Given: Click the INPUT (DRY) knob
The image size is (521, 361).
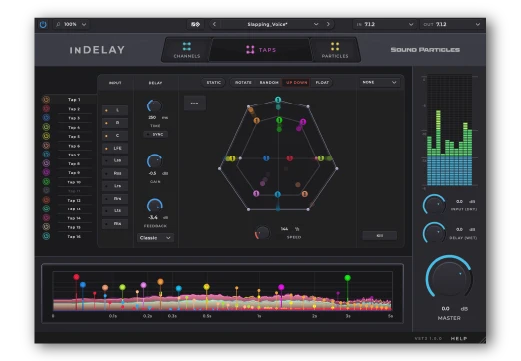Looking at the screenshot, I should pos(434,204).
